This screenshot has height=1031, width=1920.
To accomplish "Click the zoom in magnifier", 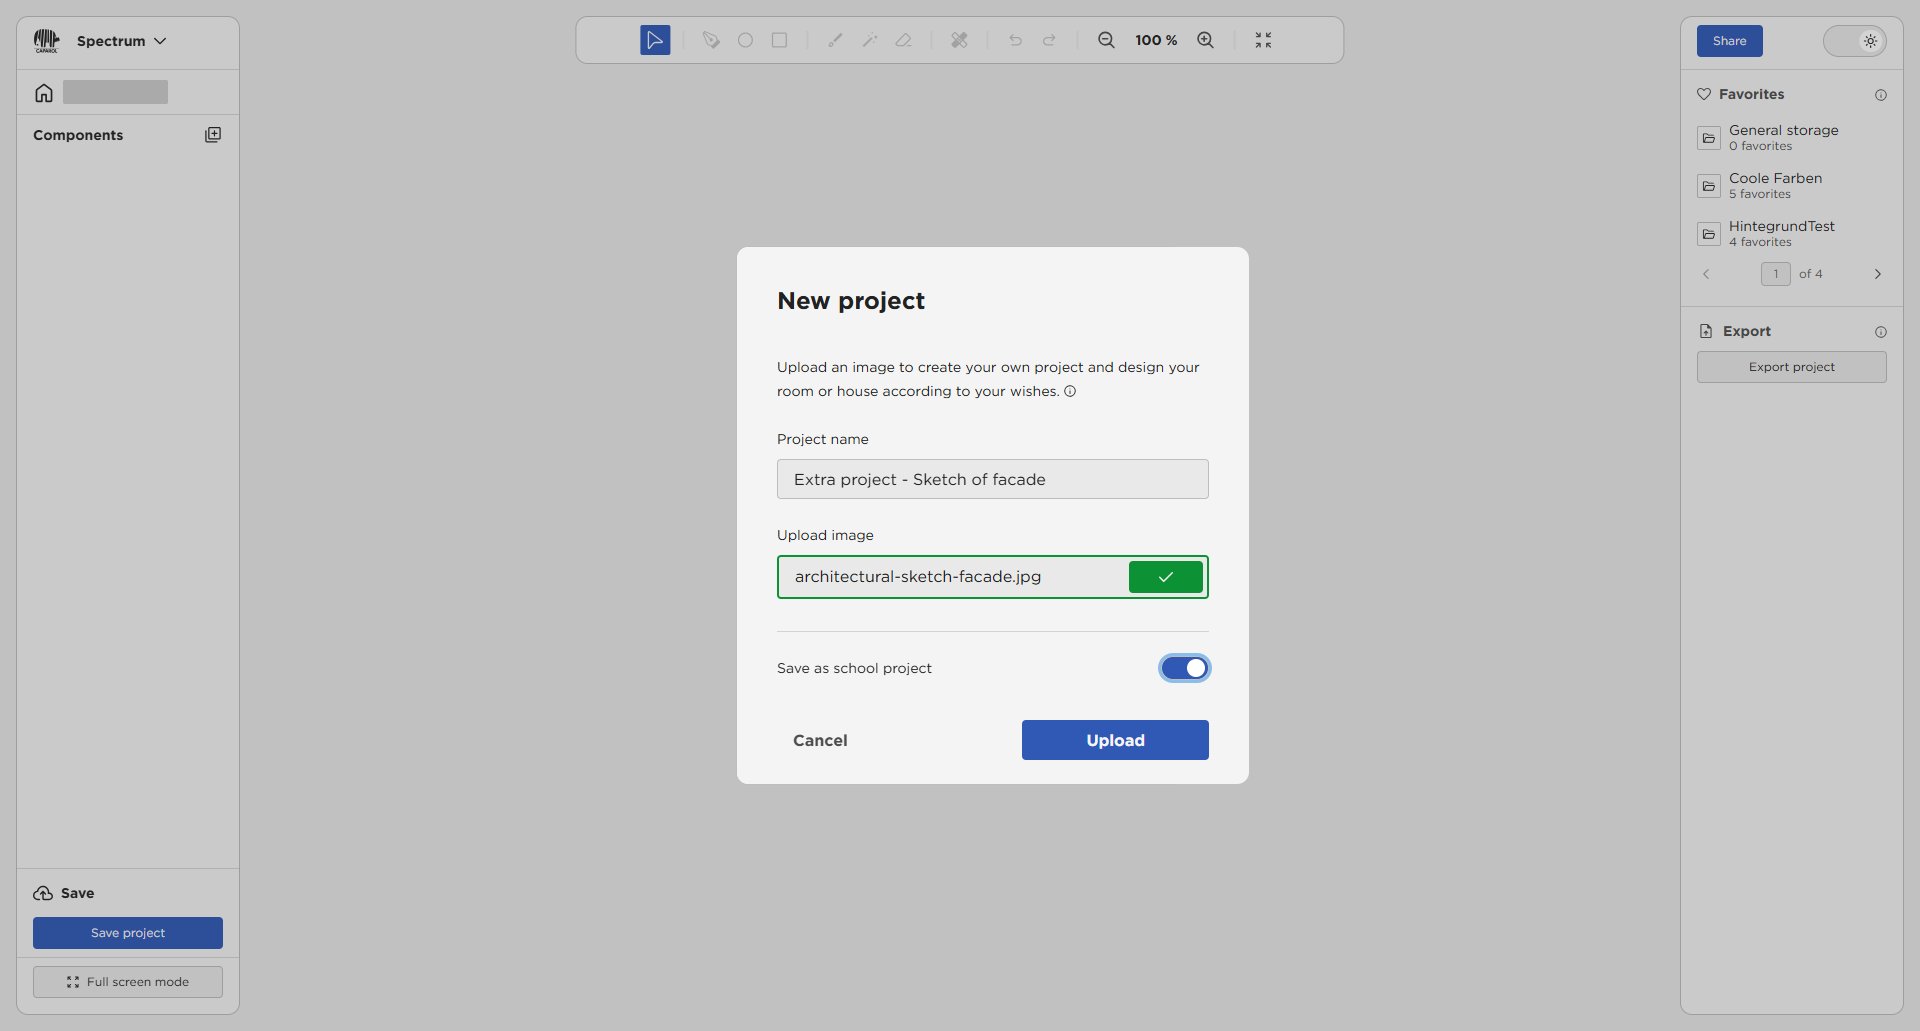I will tap(1206, 40).
